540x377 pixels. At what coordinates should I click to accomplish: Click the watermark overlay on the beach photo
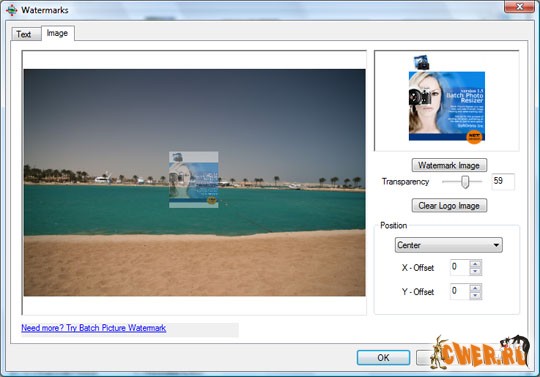click(x=194, y=180)
